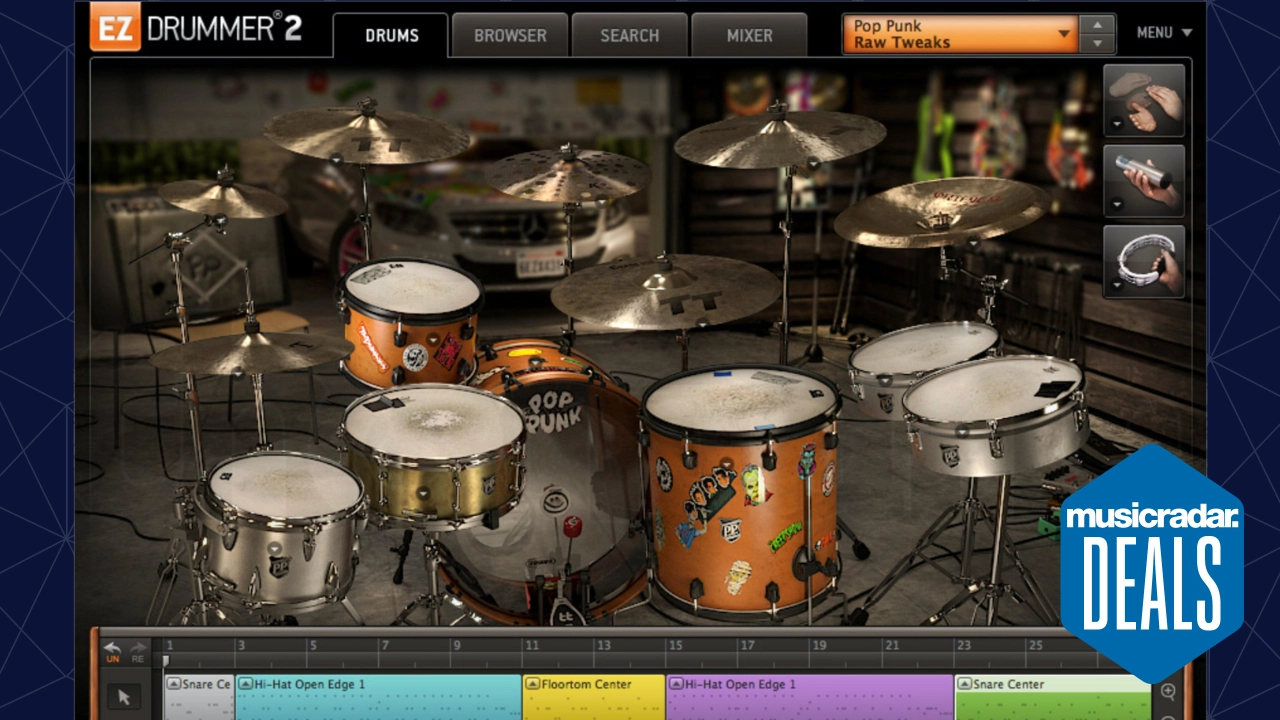Click the playhead marker at bar 1
The image size is (1280, 720).
(167, 660)
